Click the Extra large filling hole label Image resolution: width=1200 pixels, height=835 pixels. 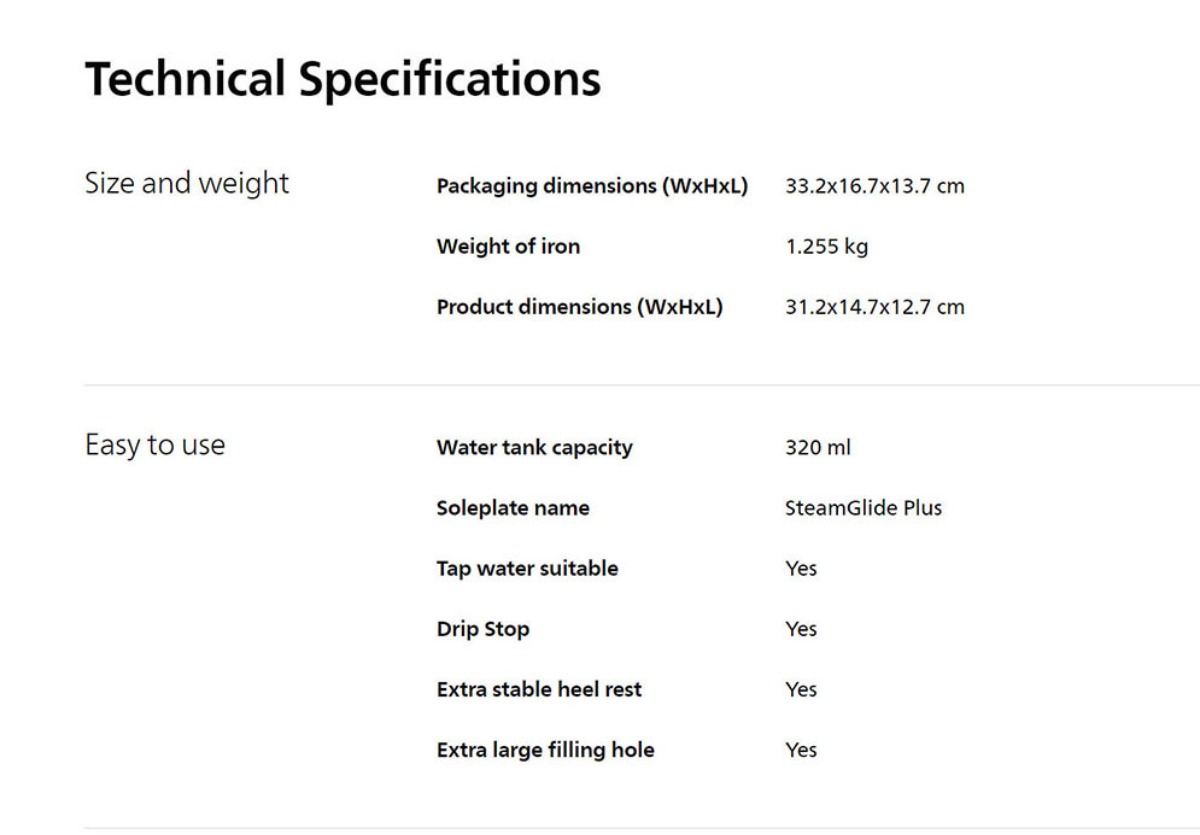point(546,750)
